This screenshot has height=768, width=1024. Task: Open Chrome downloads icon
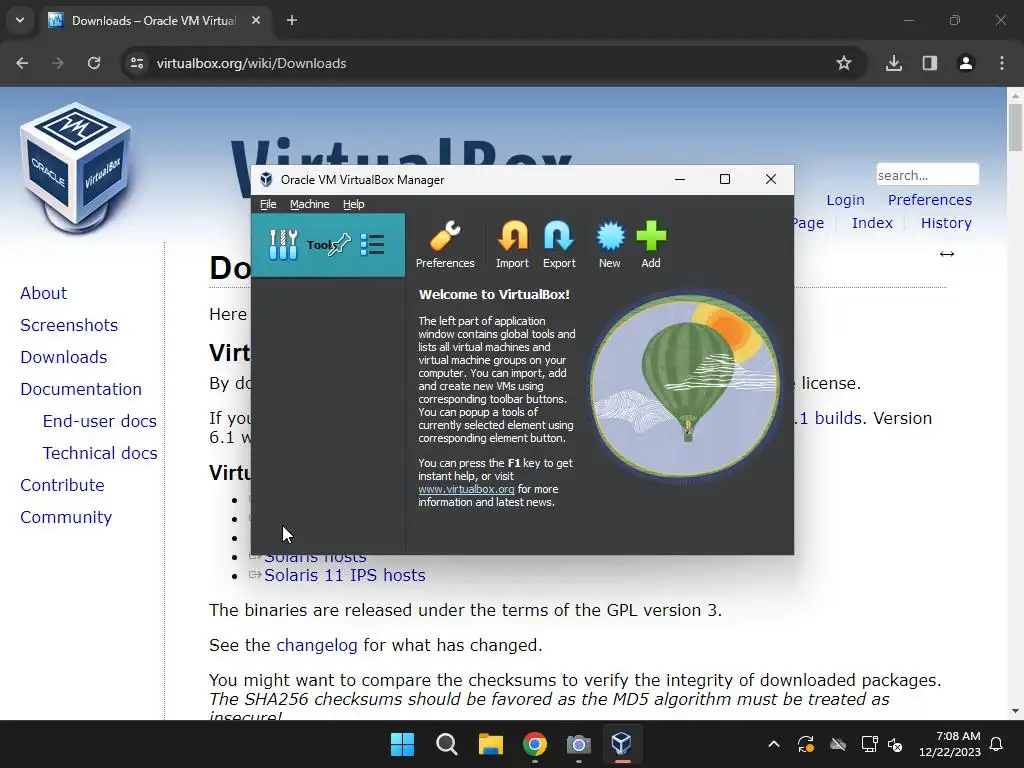click(894, 63)
